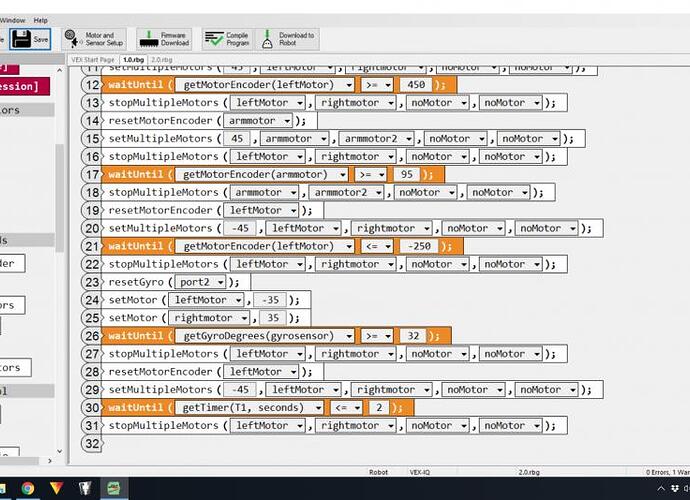This screenshot has width=690, height=500.
Task: Open leftMotor dropdown on line 31
Action: tap(268, 426)
